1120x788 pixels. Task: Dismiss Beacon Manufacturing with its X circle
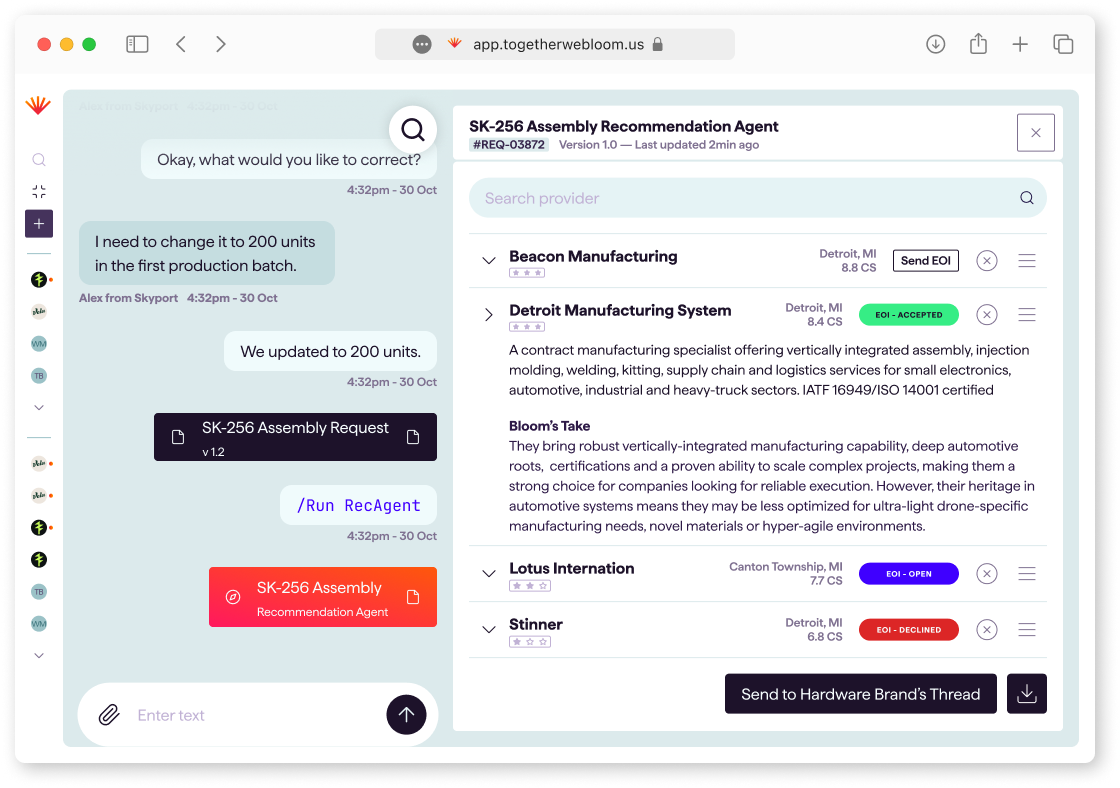tap(986, 260)
